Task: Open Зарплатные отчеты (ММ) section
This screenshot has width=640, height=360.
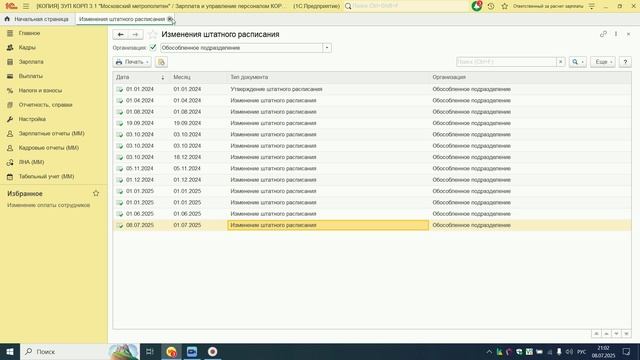Action: tap(51, 133)
